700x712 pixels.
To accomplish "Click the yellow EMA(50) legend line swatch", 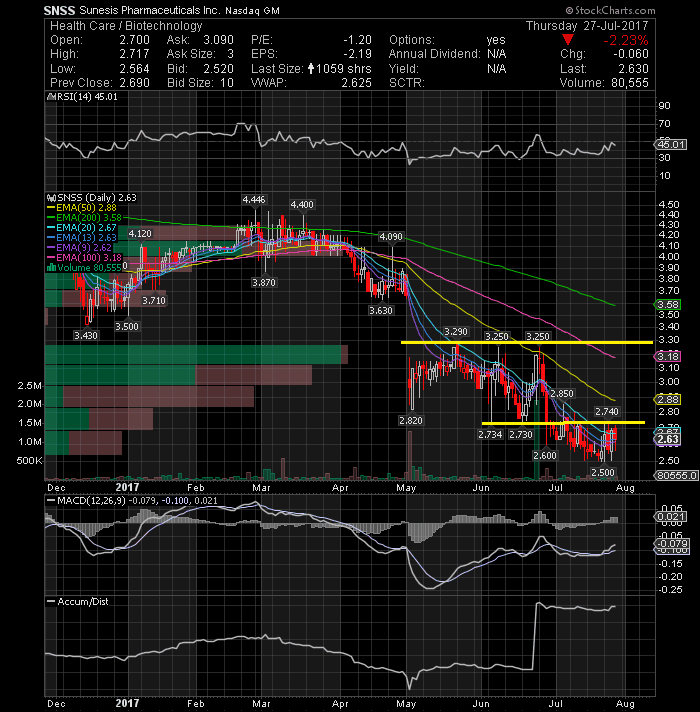I will coord(51,208).
